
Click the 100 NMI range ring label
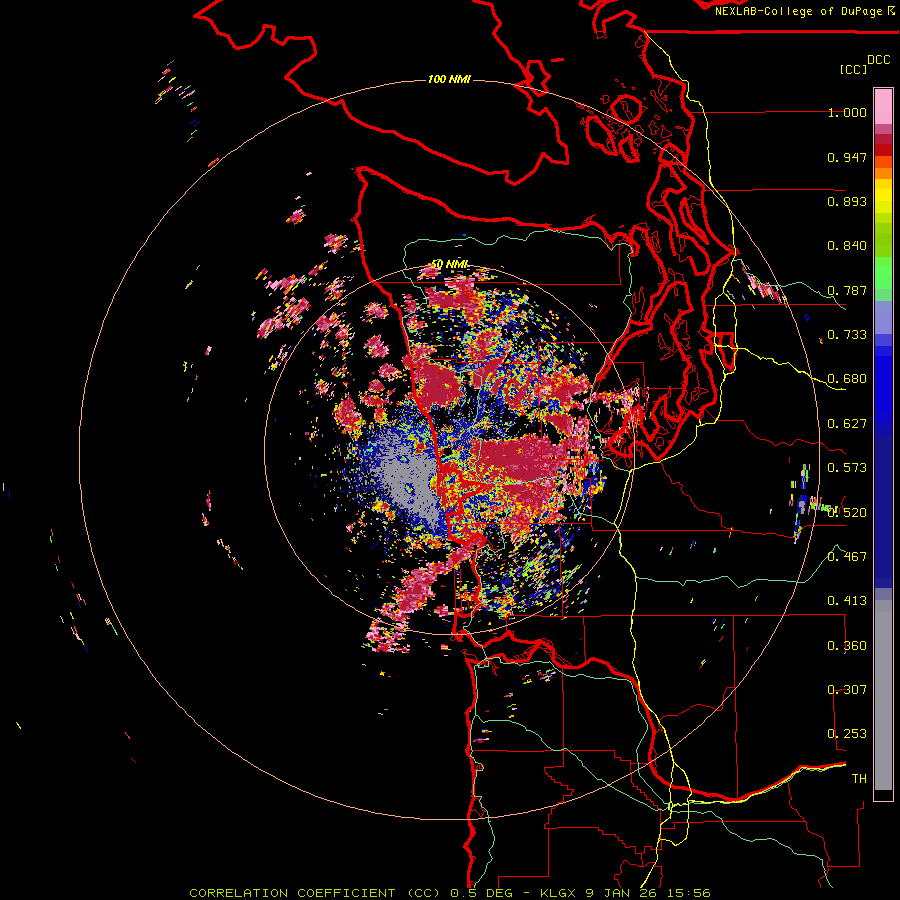449,79
